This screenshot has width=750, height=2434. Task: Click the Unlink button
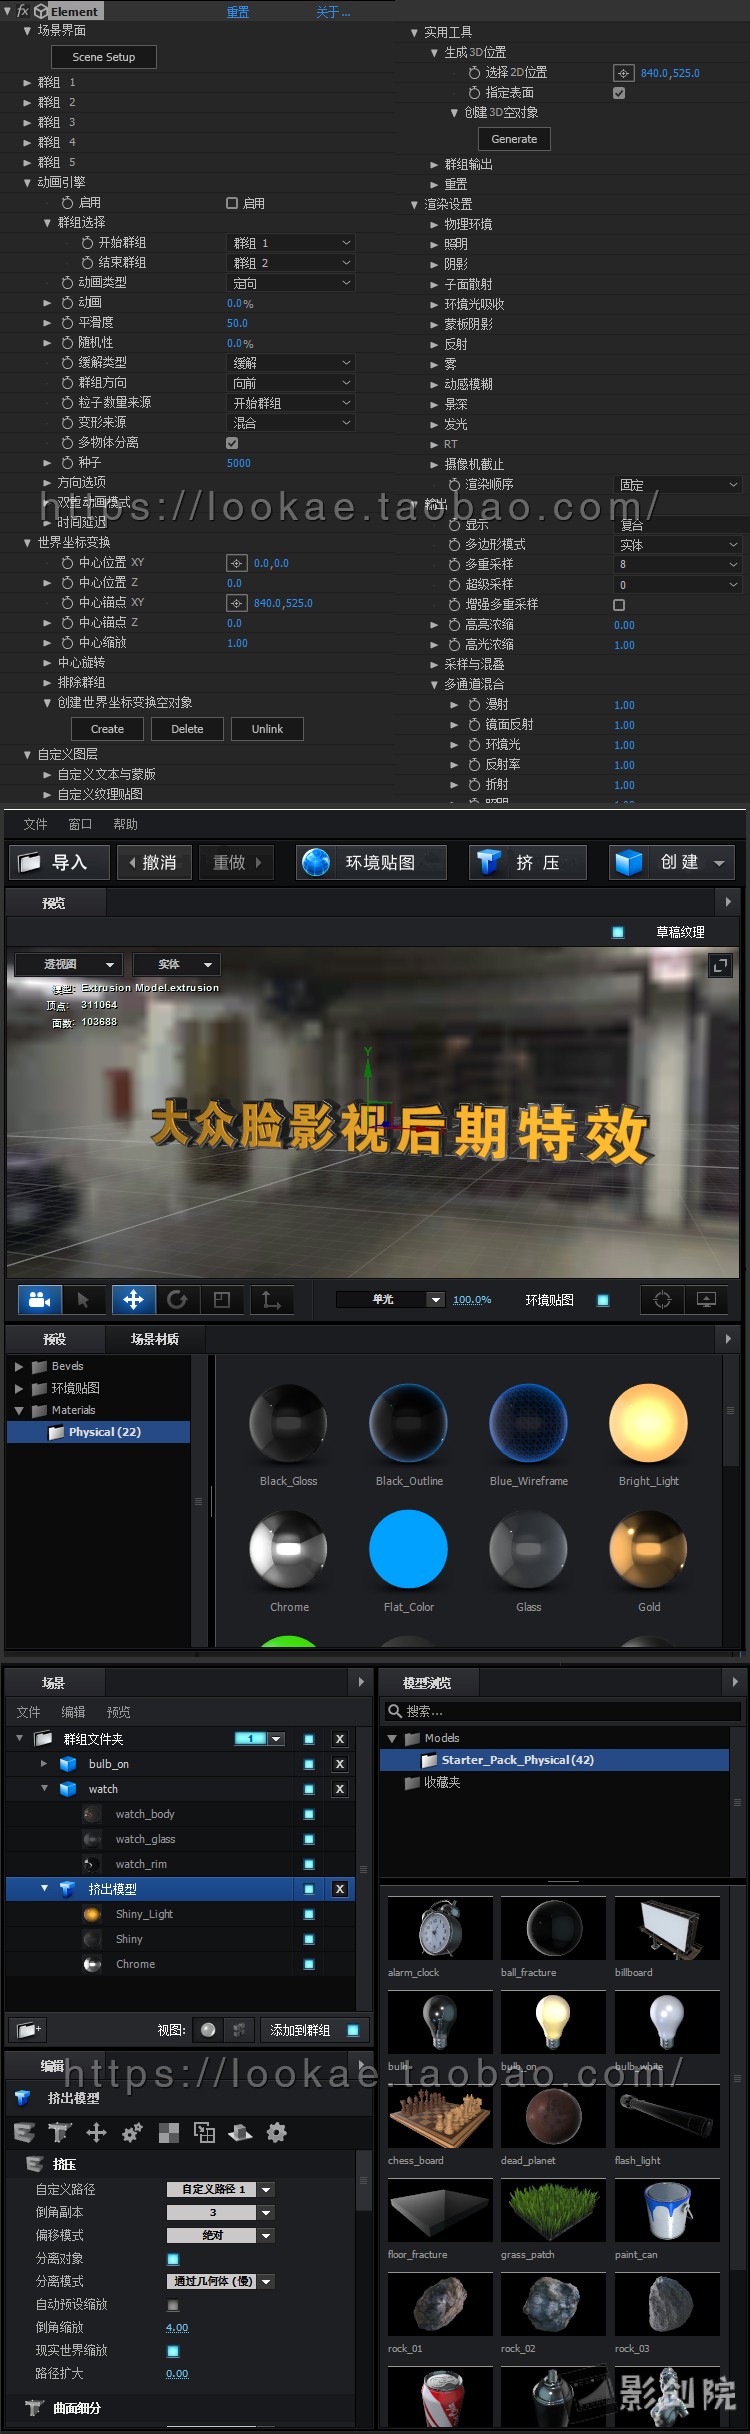[x=267, y=729]
